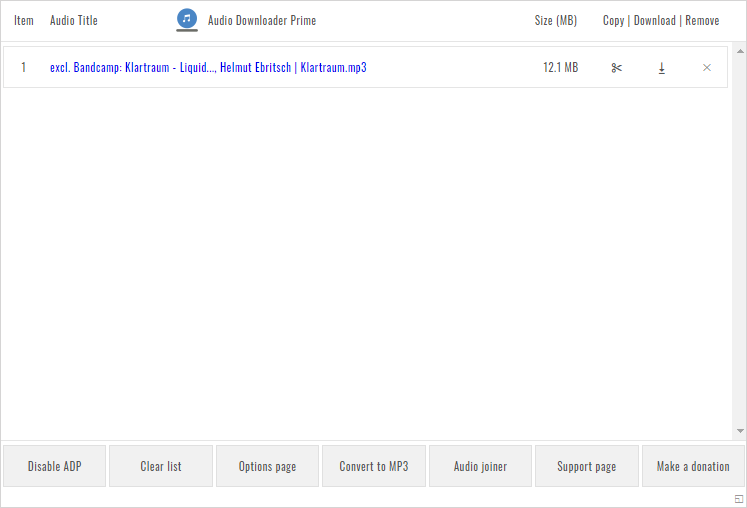Image resolution: width=747 pixels, height=508 pixels.
Task: Click scrollbar down arrow
Action: pos(740,431)
